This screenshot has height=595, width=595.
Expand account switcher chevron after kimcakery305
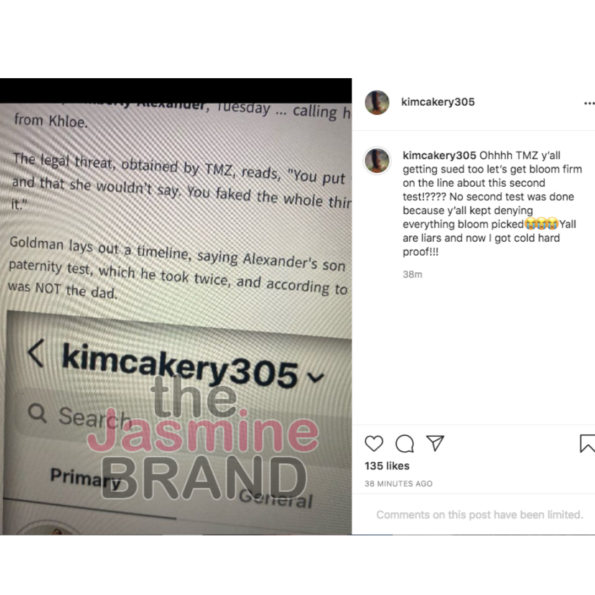(x=315, y=377)
